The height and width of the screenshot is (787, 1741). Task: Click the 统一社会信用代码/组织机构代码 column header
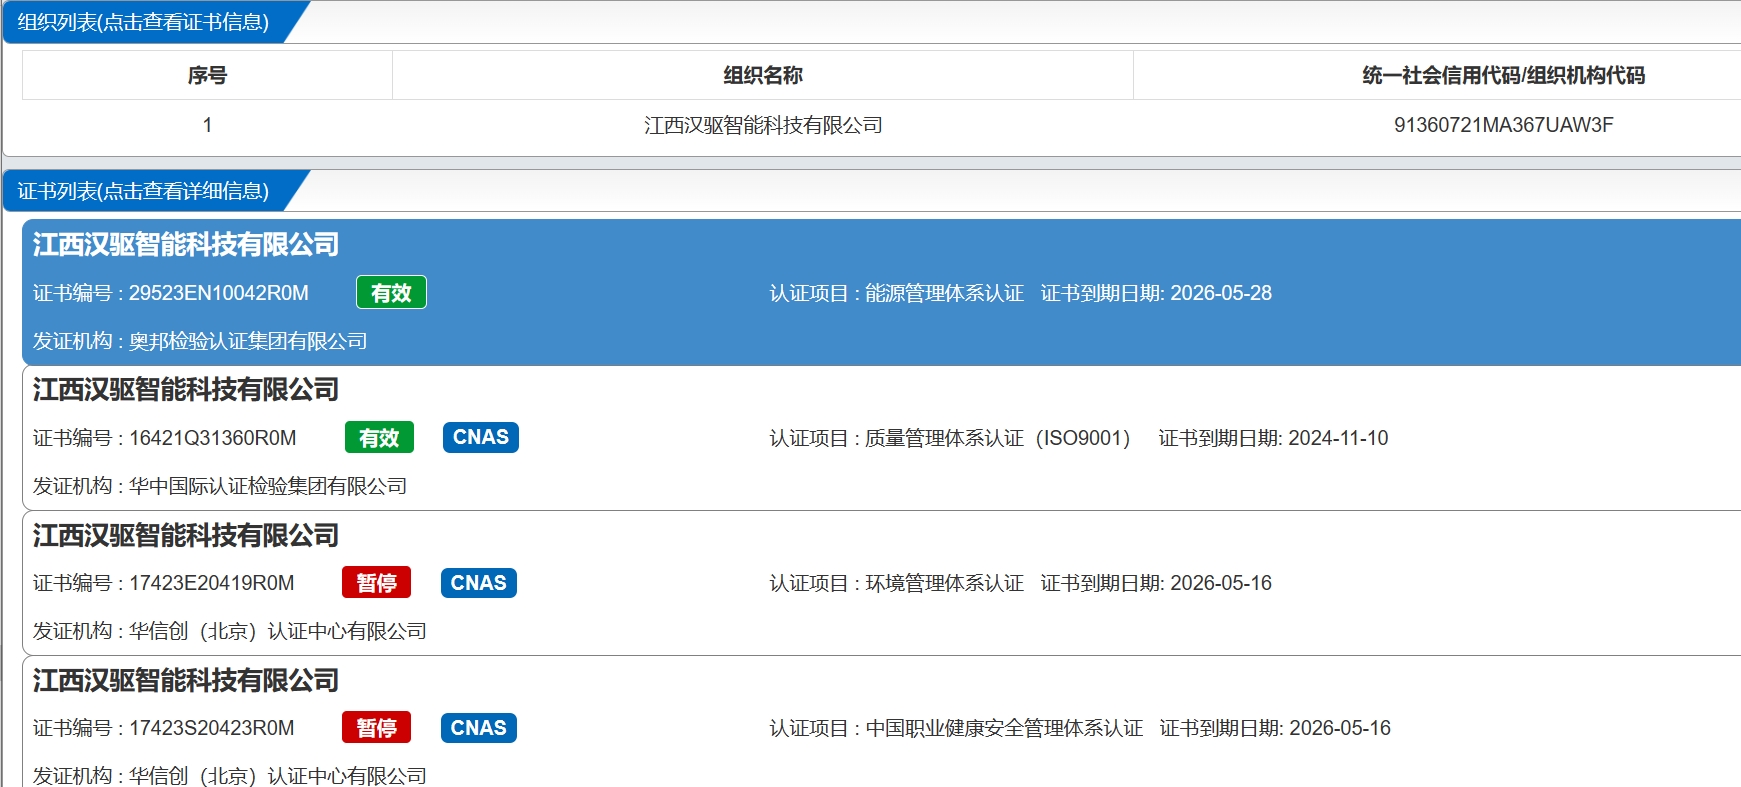point(1503,75)
